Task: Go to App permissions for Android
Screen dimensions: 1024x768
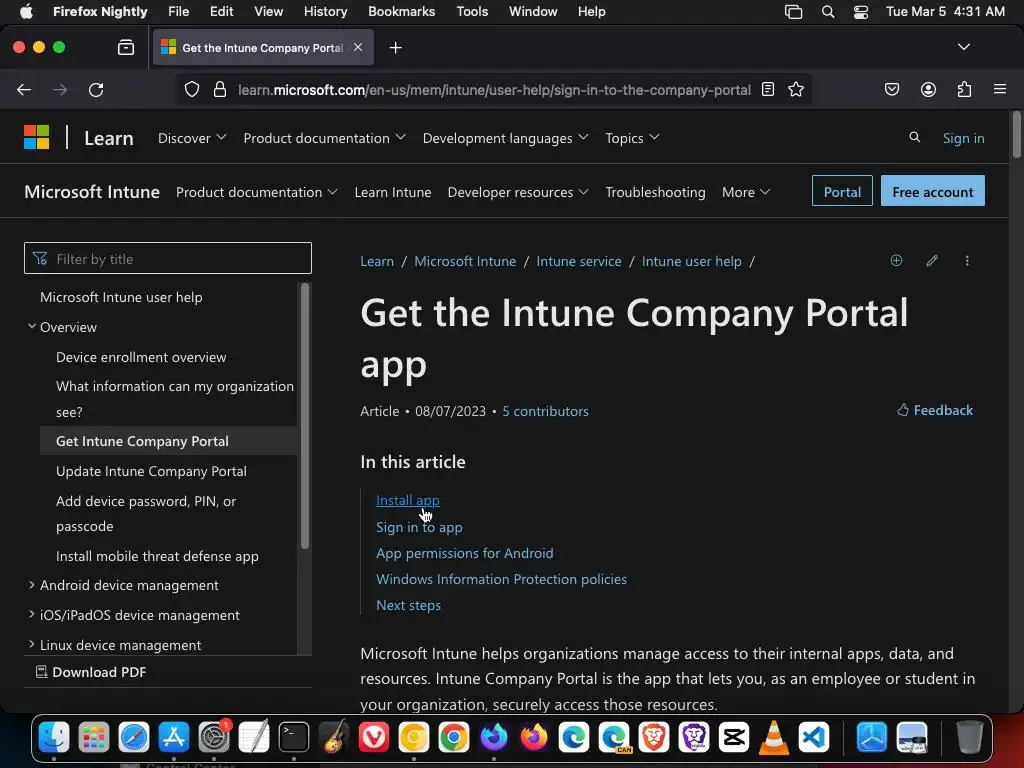Action: click(x=464, y=553)
